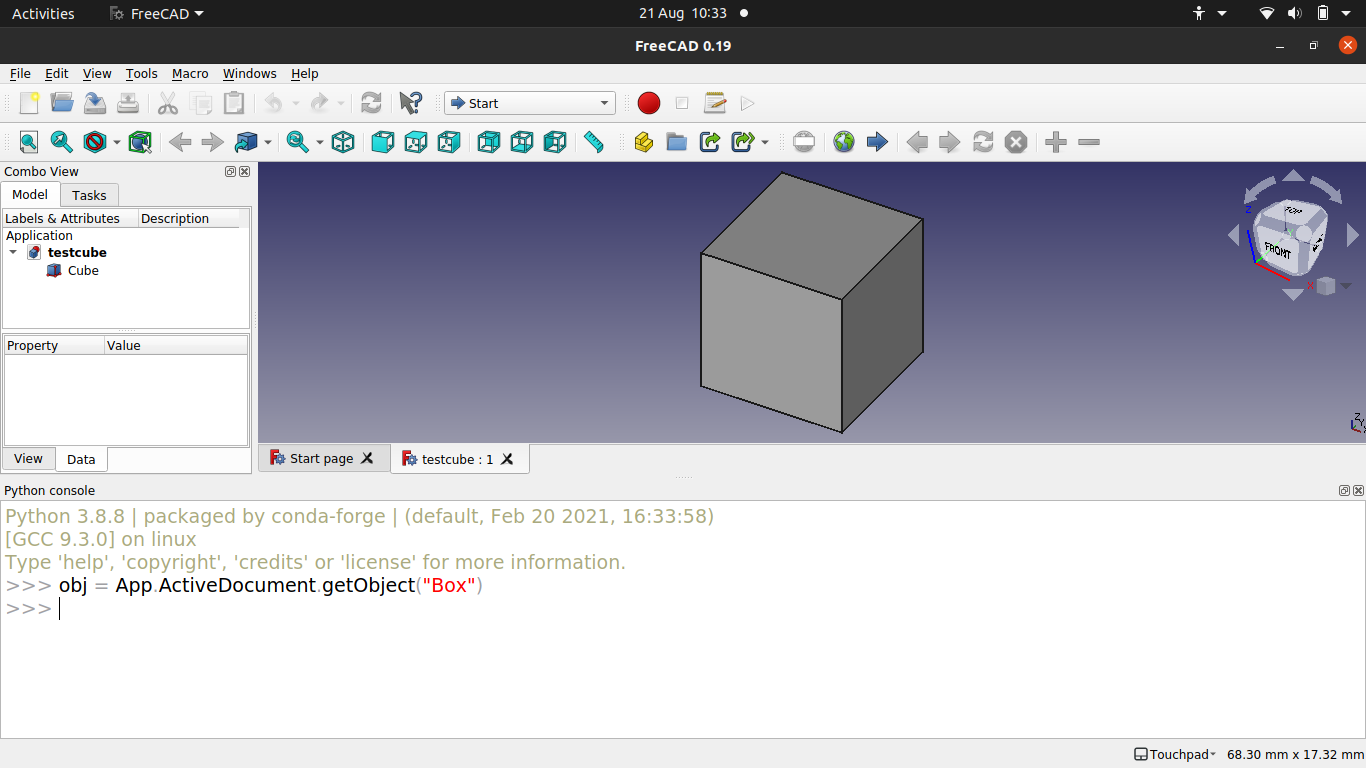Open the Sync View dropdown arrow
The image size is (1366, 768).
pyautogui.click(x=267, y=143)
